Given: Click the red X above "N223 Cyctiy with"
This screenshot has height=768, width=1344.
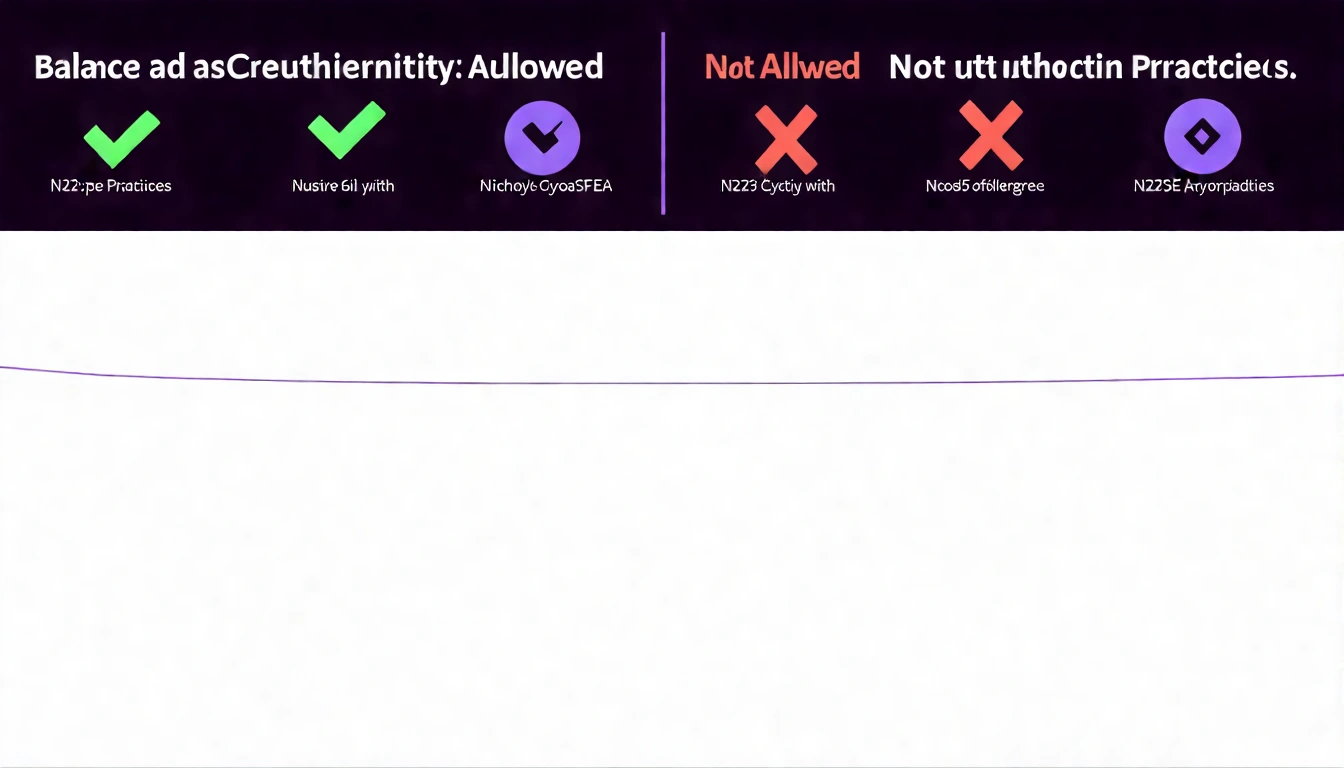Looking at the screenshot, I should [785, 139].
